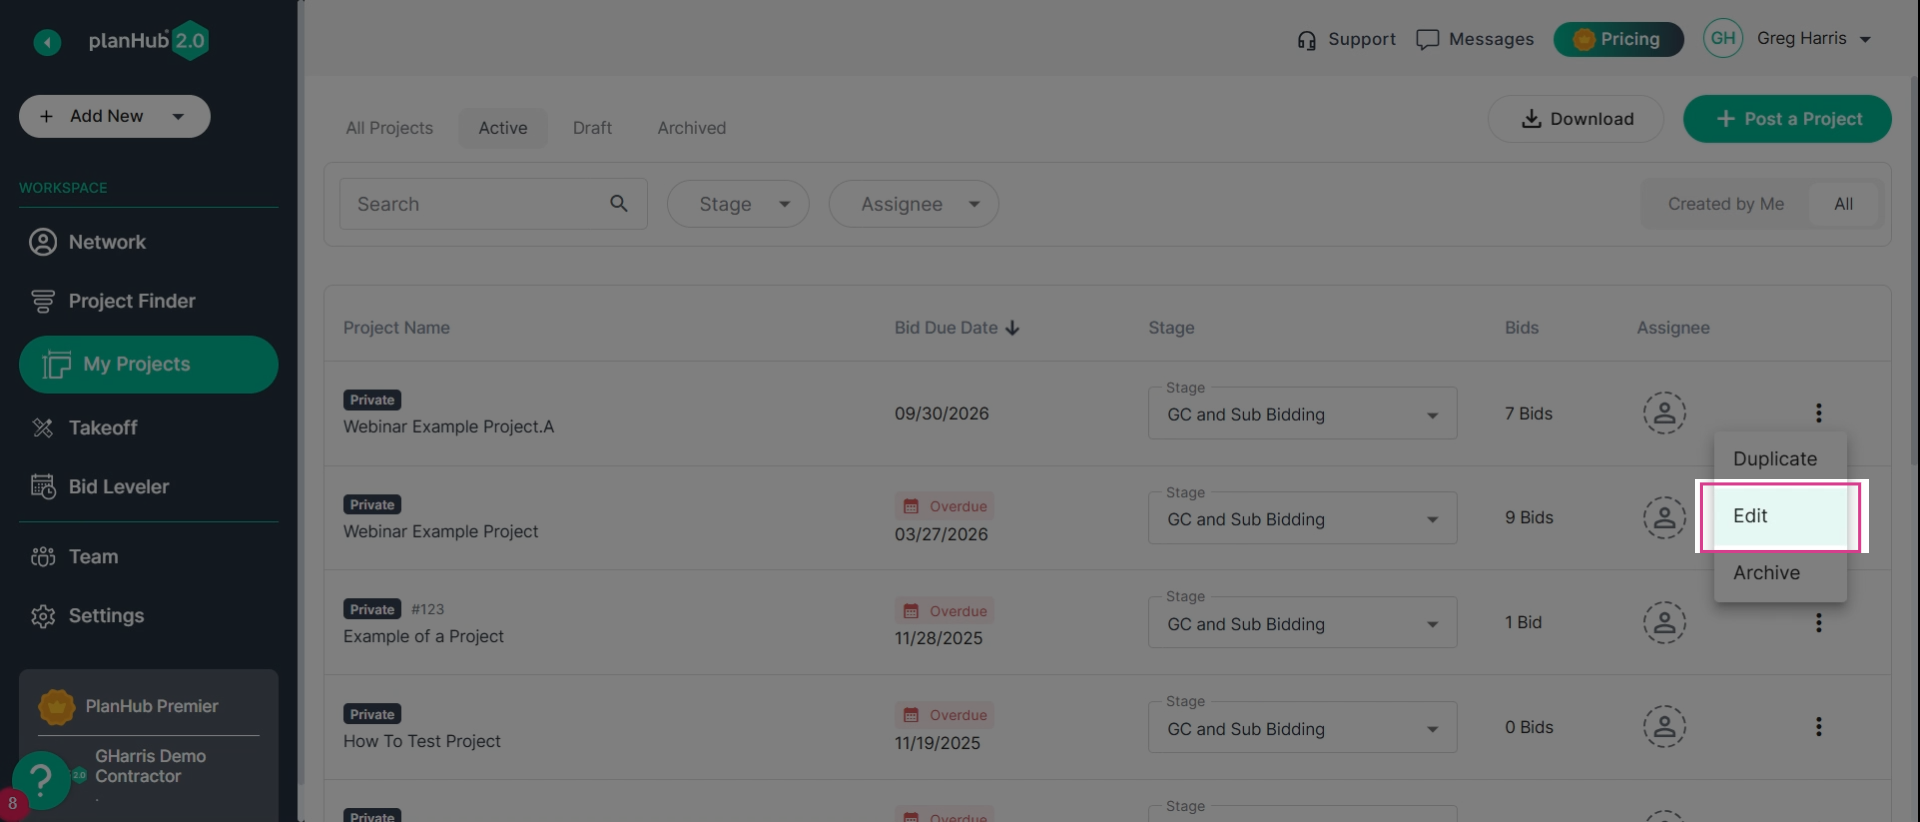Image resolution: width=1920 pixels, height=822 pixels.
Task: Click the PlanHub Premier badge
Action: point(149,706)
